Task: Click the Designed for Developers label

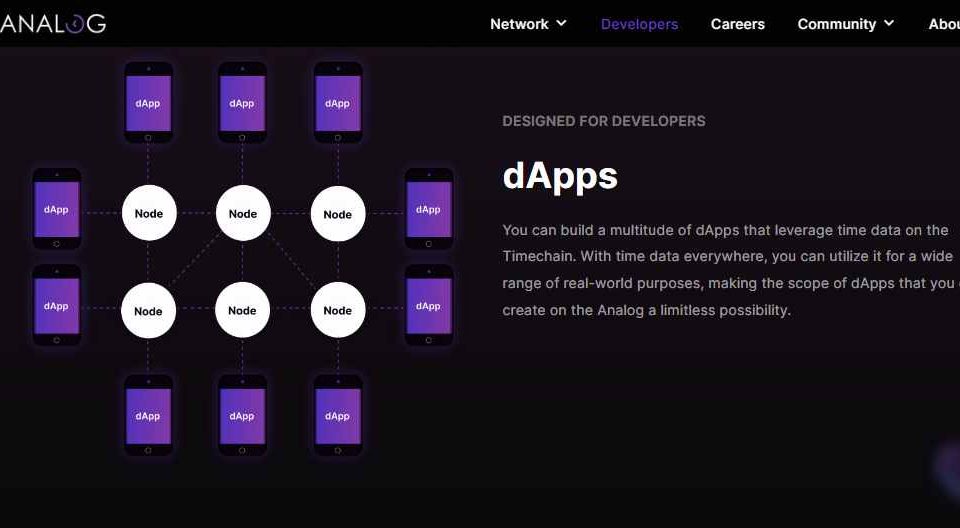Action: (604, 121)
